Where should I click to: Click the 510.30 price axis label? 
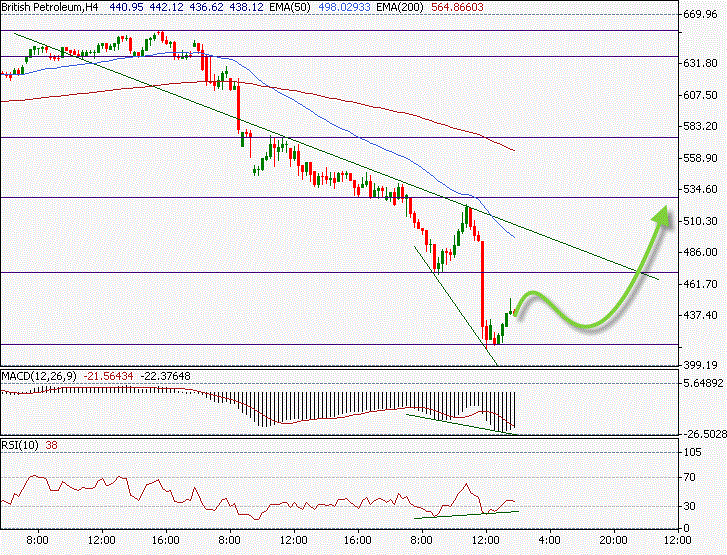click(700, 221)
